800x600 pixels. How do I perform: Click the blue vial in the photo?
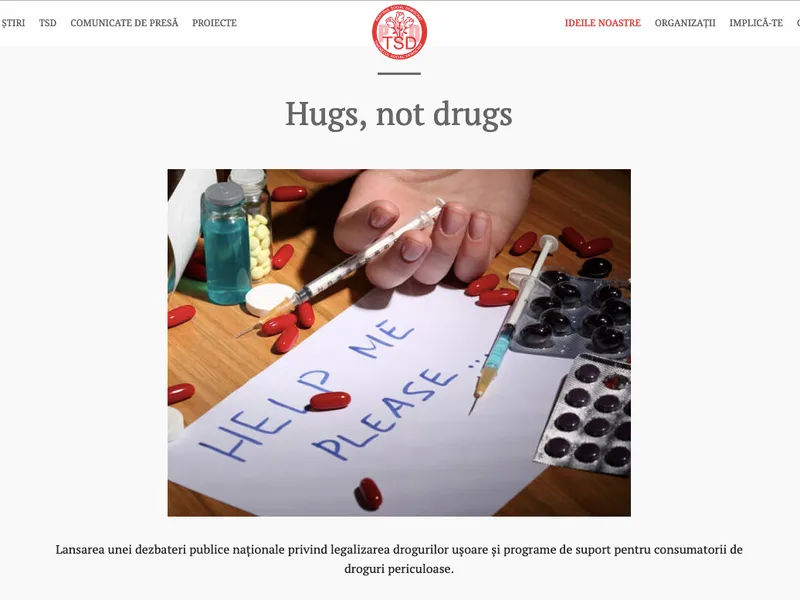[225, 244]
